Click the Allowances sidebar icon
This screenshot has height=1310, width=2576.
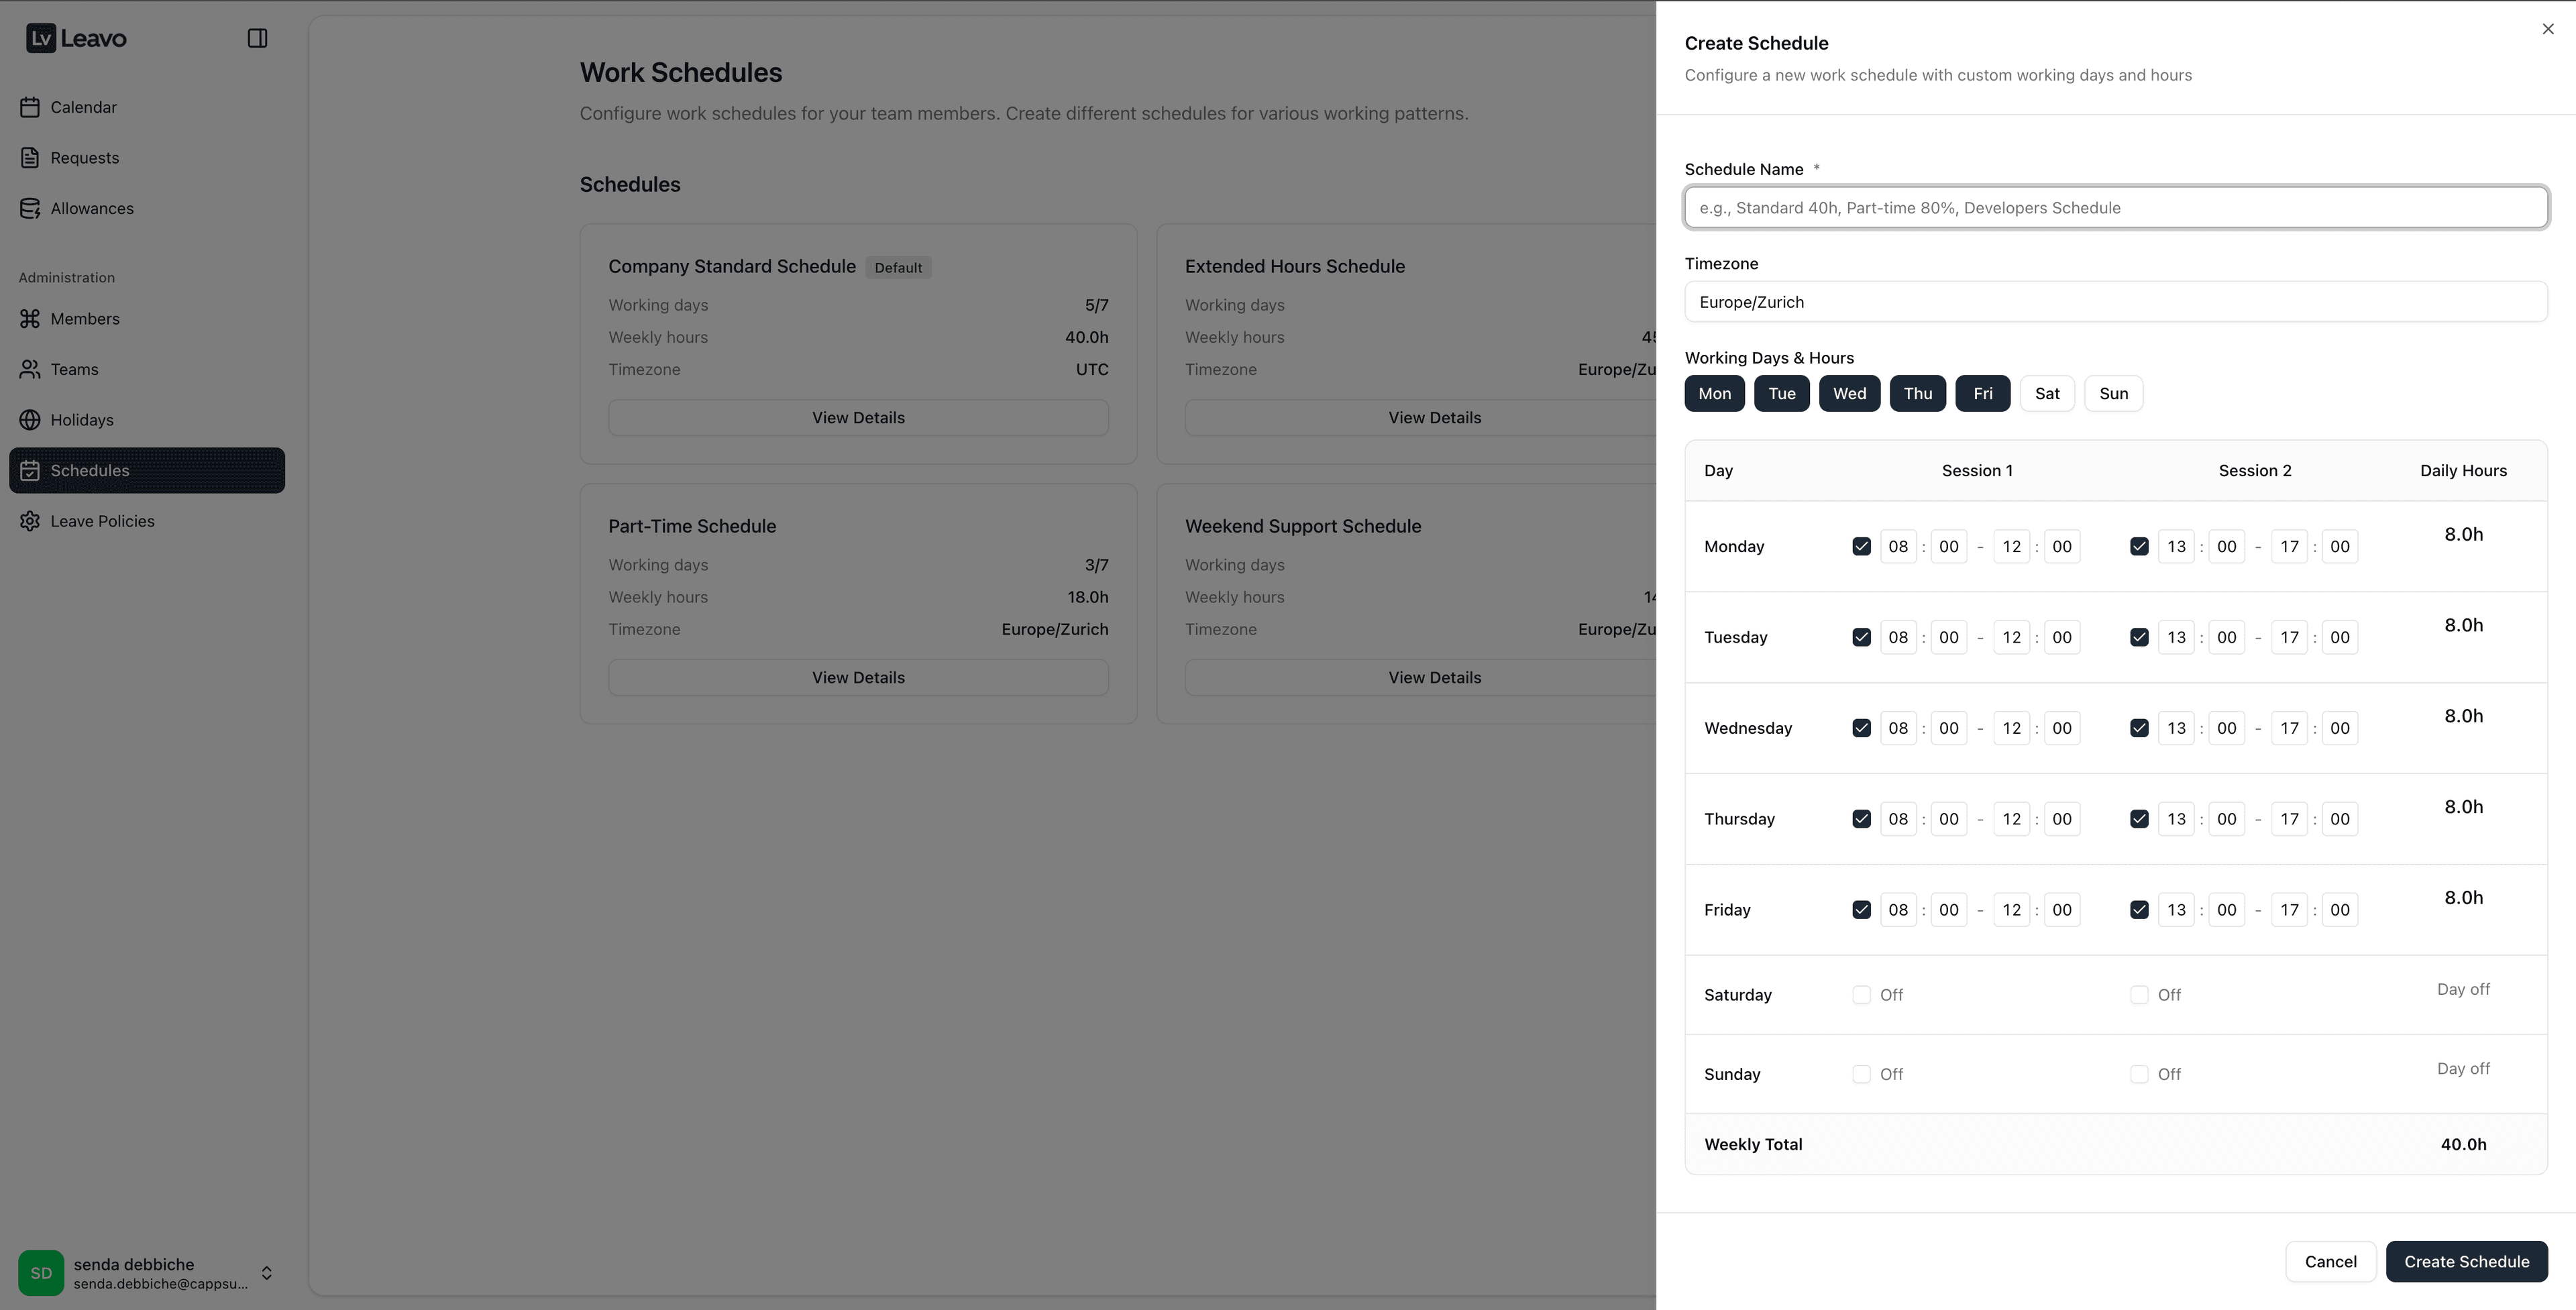(x=30, y=208)
